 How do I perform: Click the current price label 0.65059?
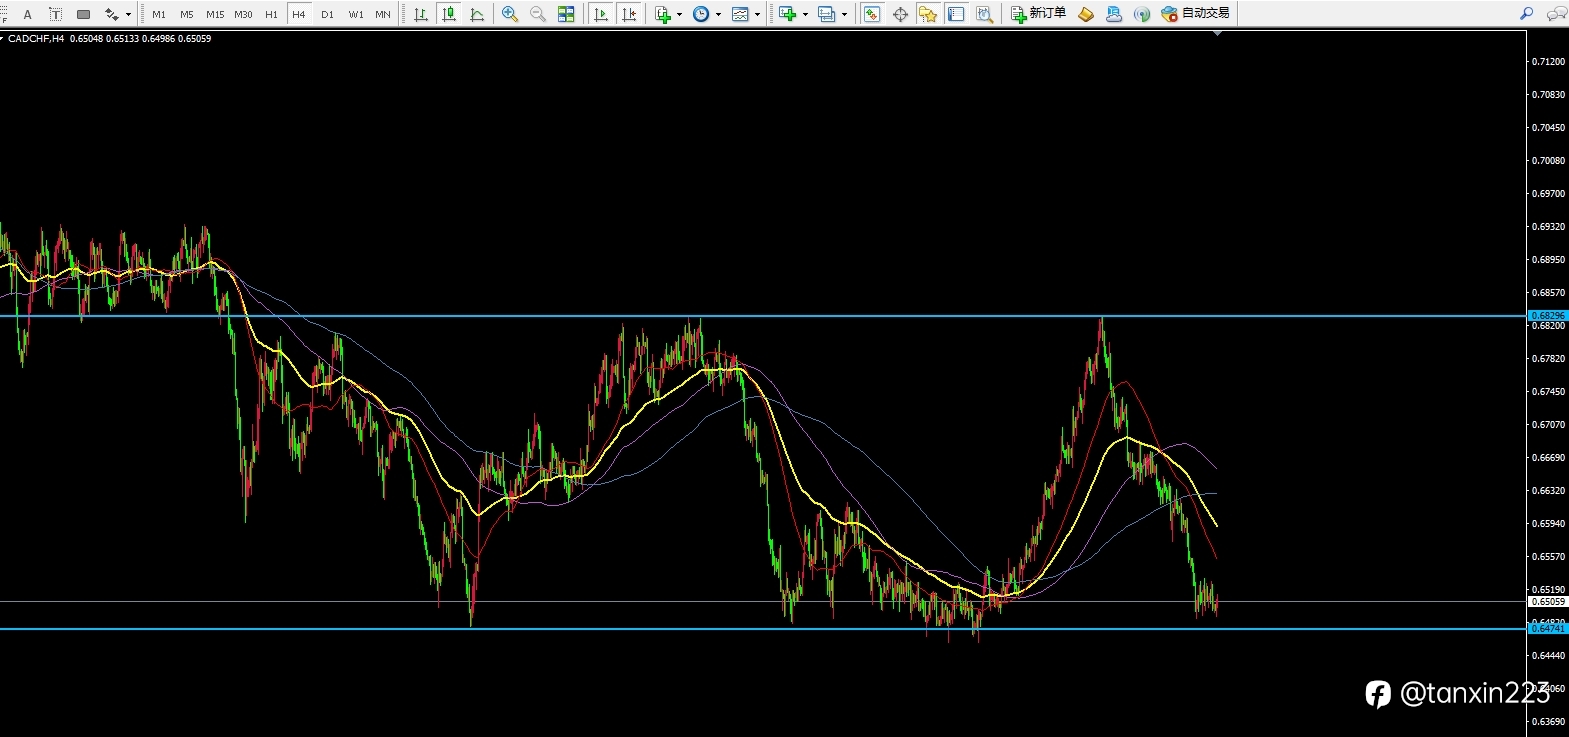point(1548,602)
